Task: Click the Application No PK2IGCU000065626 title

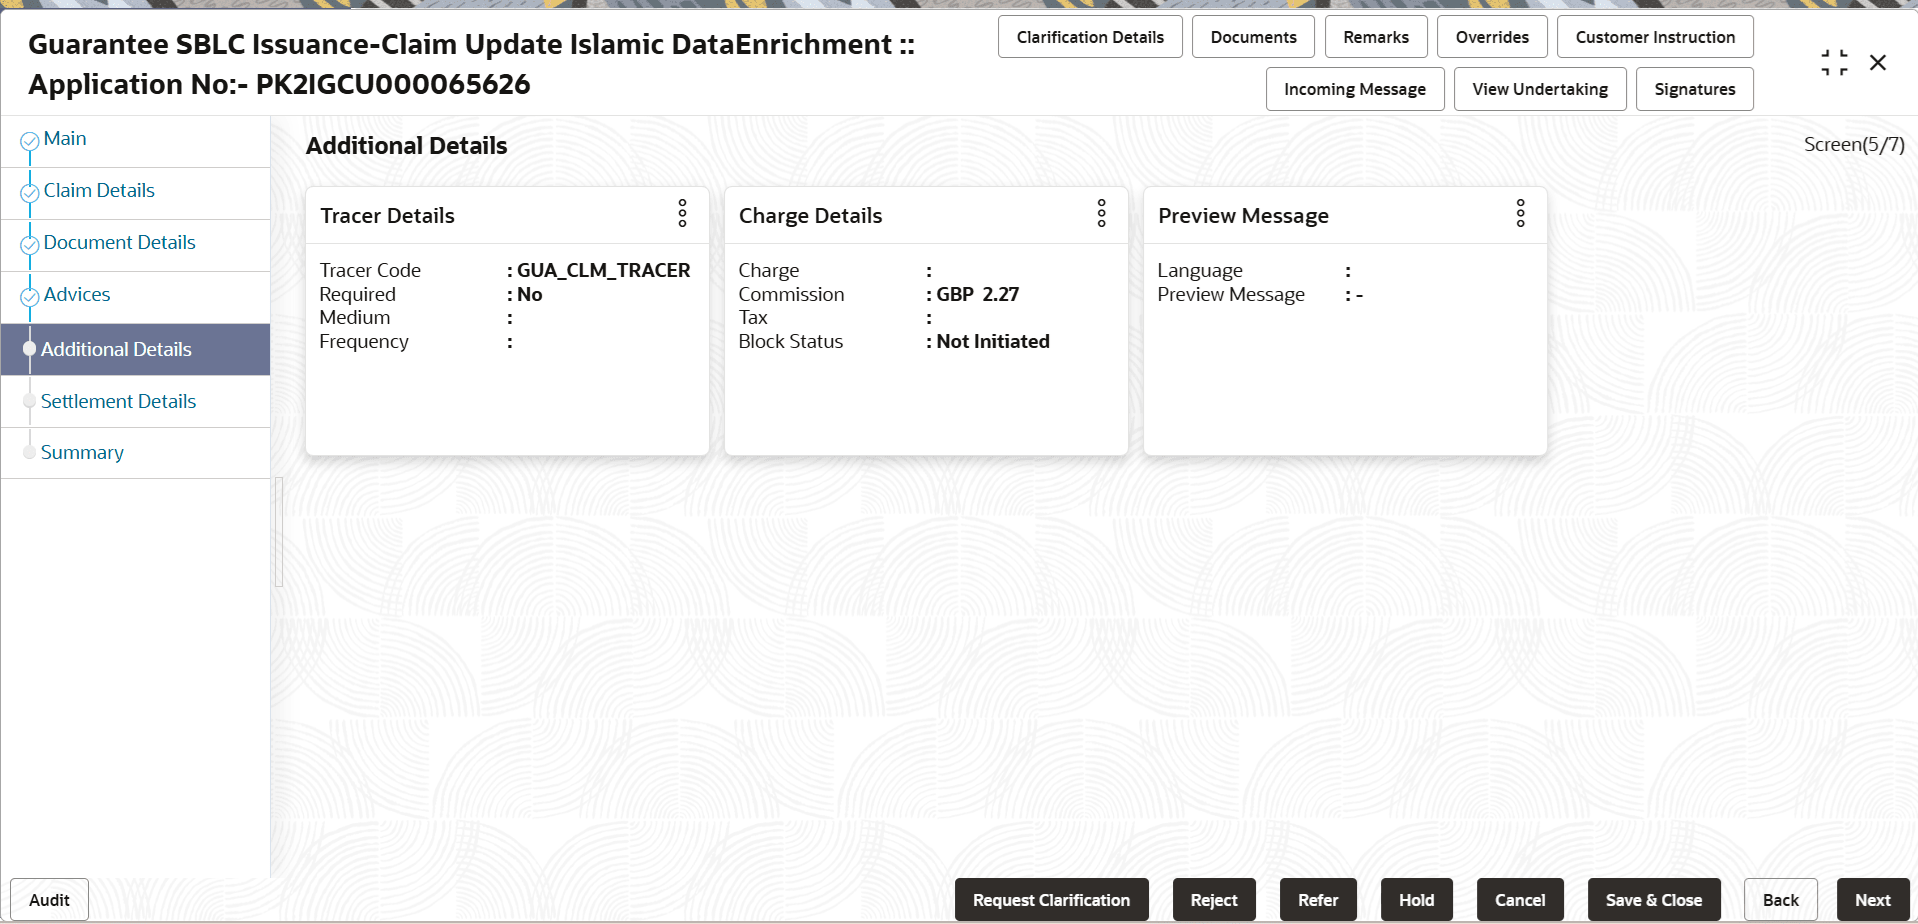Action: coord(279,84)
